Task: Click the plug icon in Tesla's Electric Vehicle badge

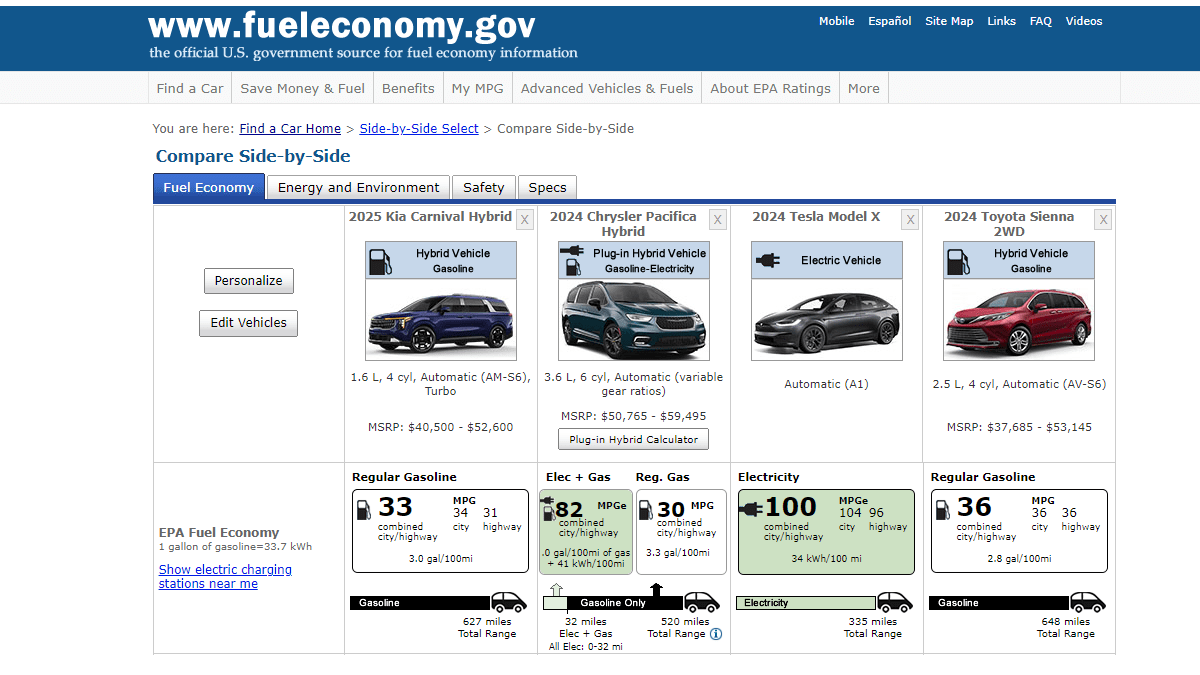Action: coord(768,260)
